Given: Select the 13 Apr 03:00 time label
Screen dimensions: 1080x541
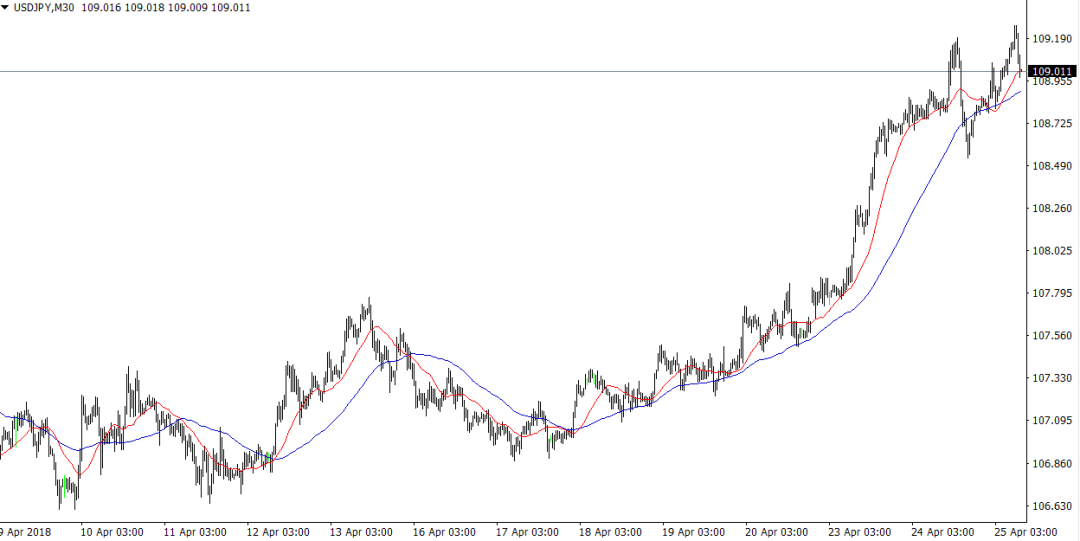Looking at the screenshot, I should pos(363,532).
